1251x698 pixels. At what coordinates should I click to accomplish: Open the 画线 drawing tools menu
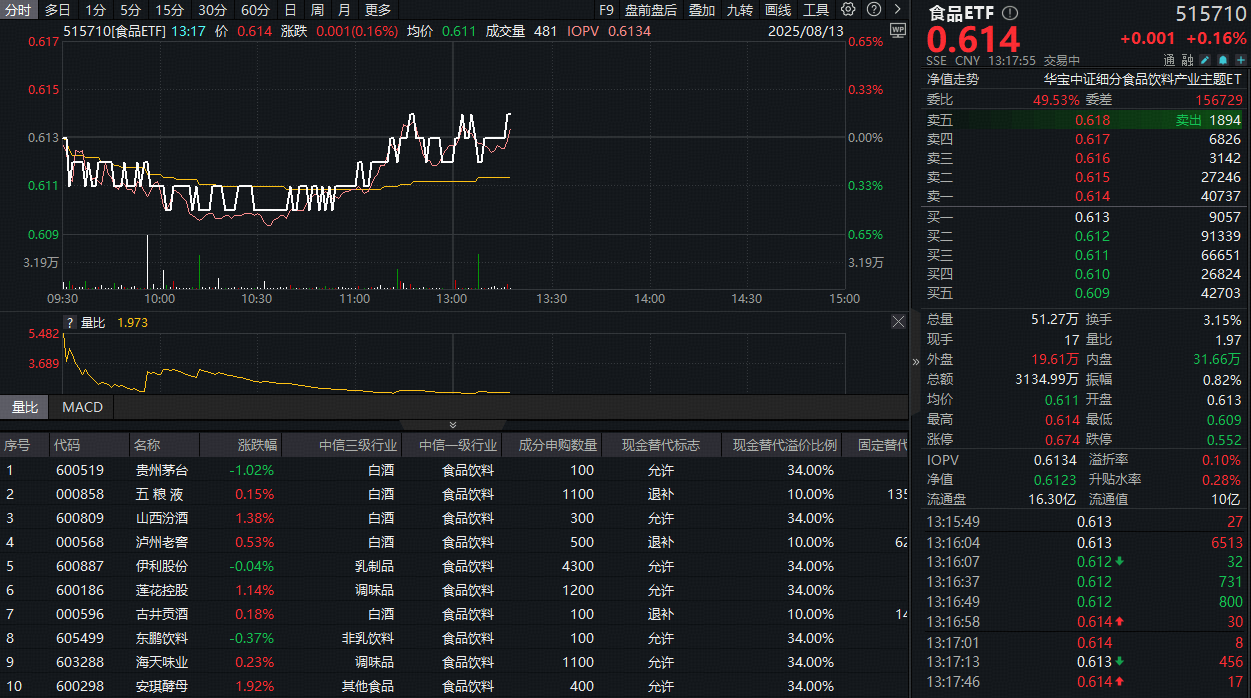[778, 10]
